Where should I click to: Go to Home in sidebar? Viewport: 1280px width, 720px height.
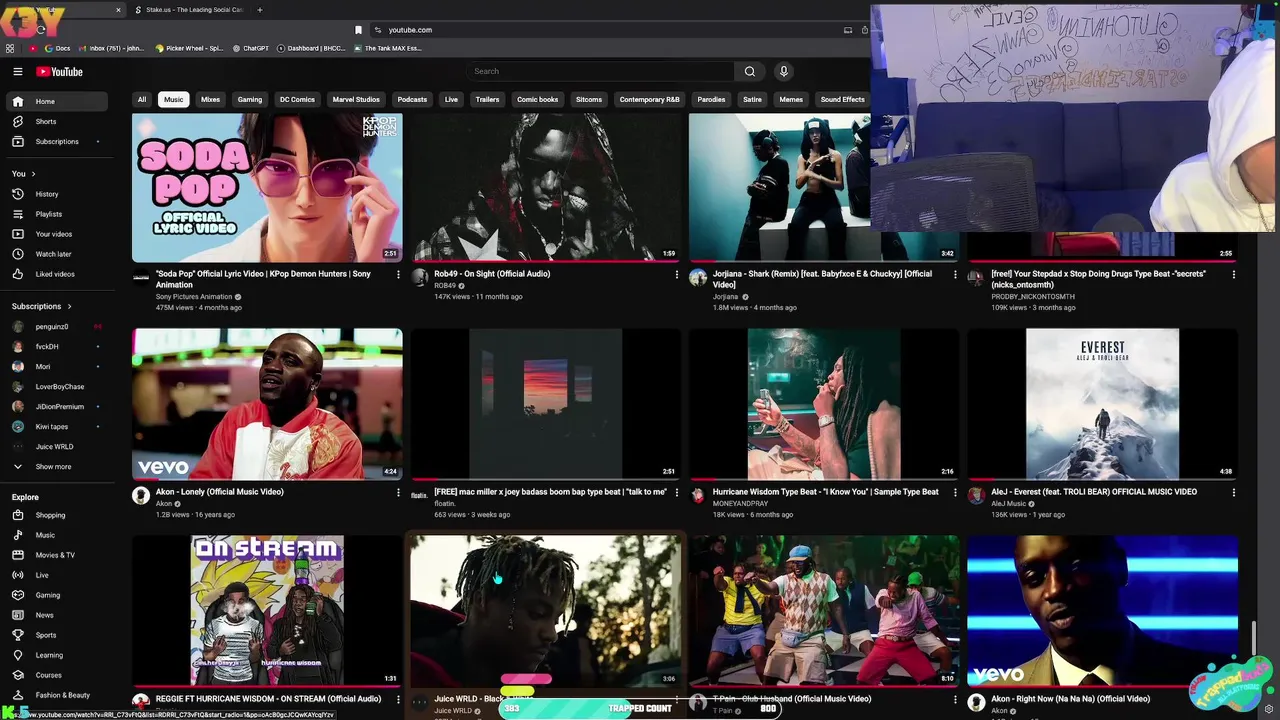click(55, 101)
